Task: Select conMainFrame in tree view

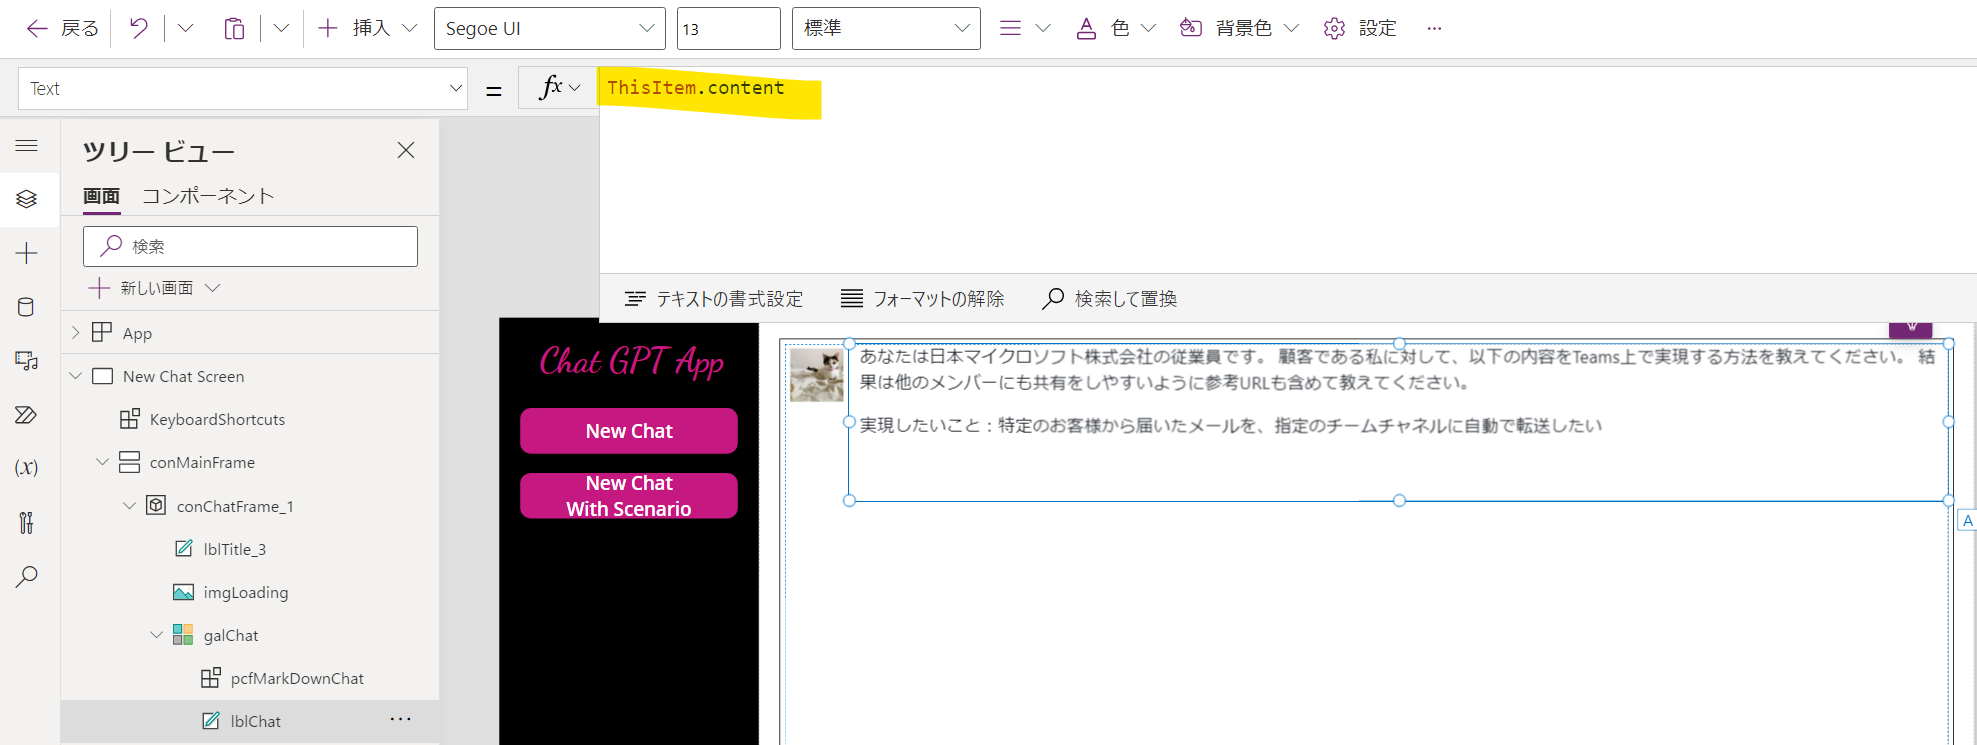Action: click(x=202, y=463)
